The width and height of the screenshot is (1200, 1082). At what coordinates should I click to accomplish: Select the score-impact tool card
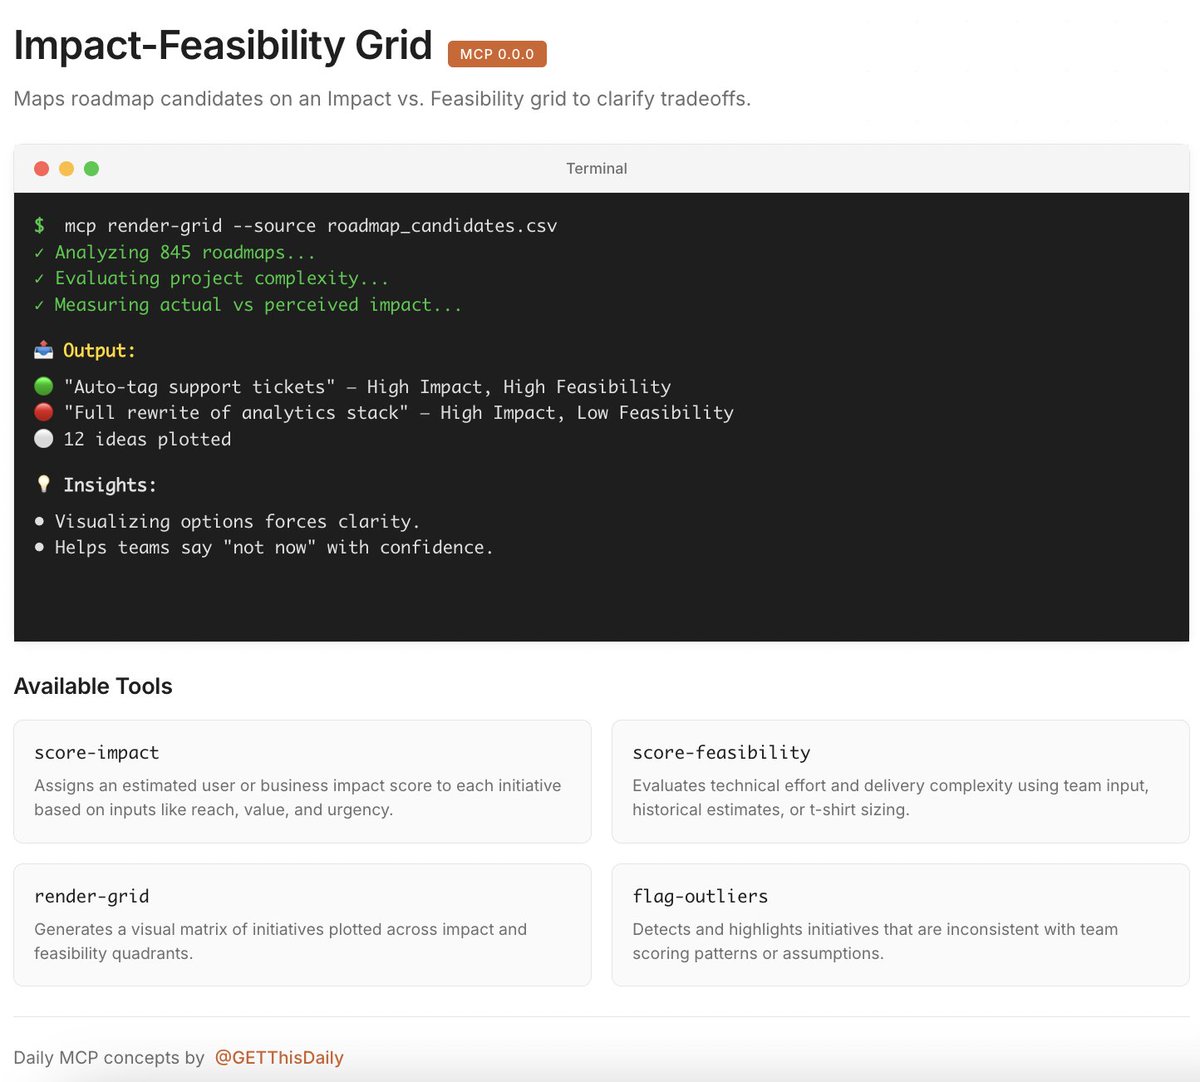pos(302,781)
